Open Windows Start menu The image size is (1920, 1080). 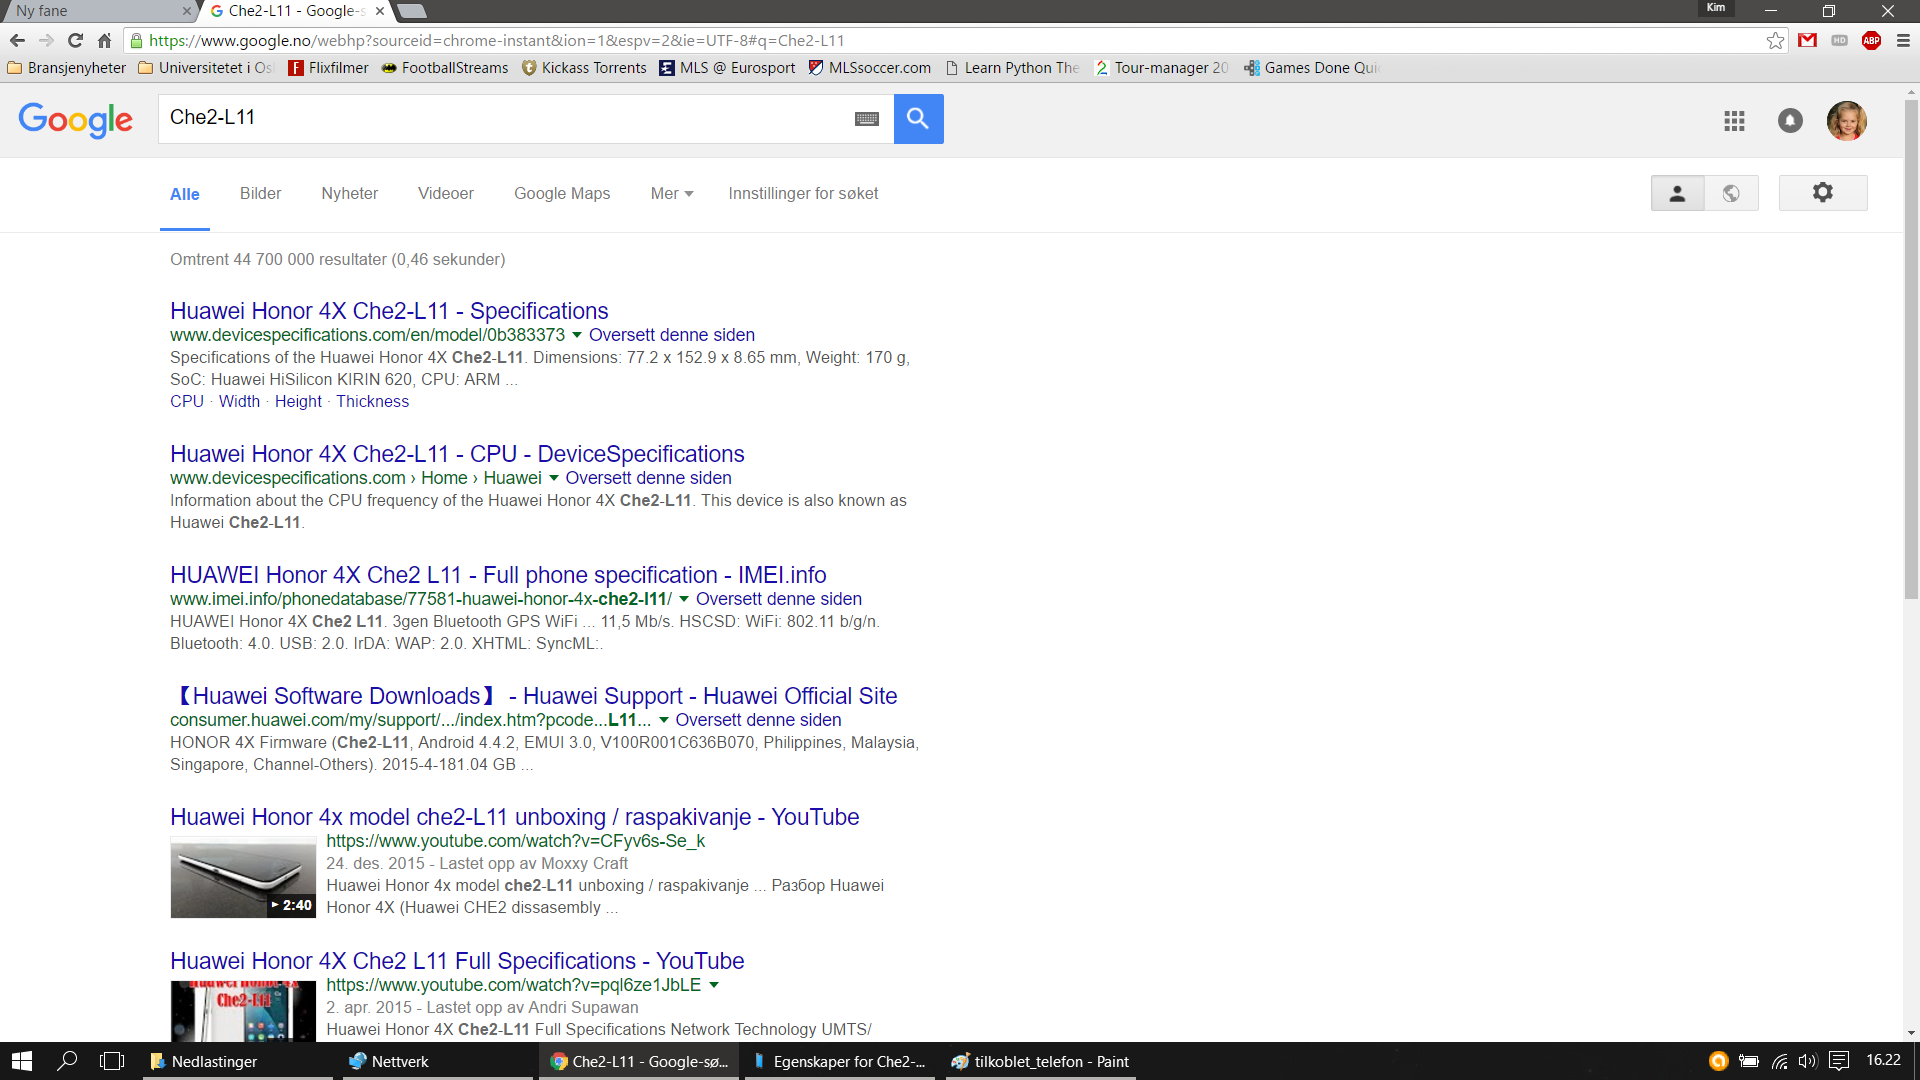coord(22,1061)
